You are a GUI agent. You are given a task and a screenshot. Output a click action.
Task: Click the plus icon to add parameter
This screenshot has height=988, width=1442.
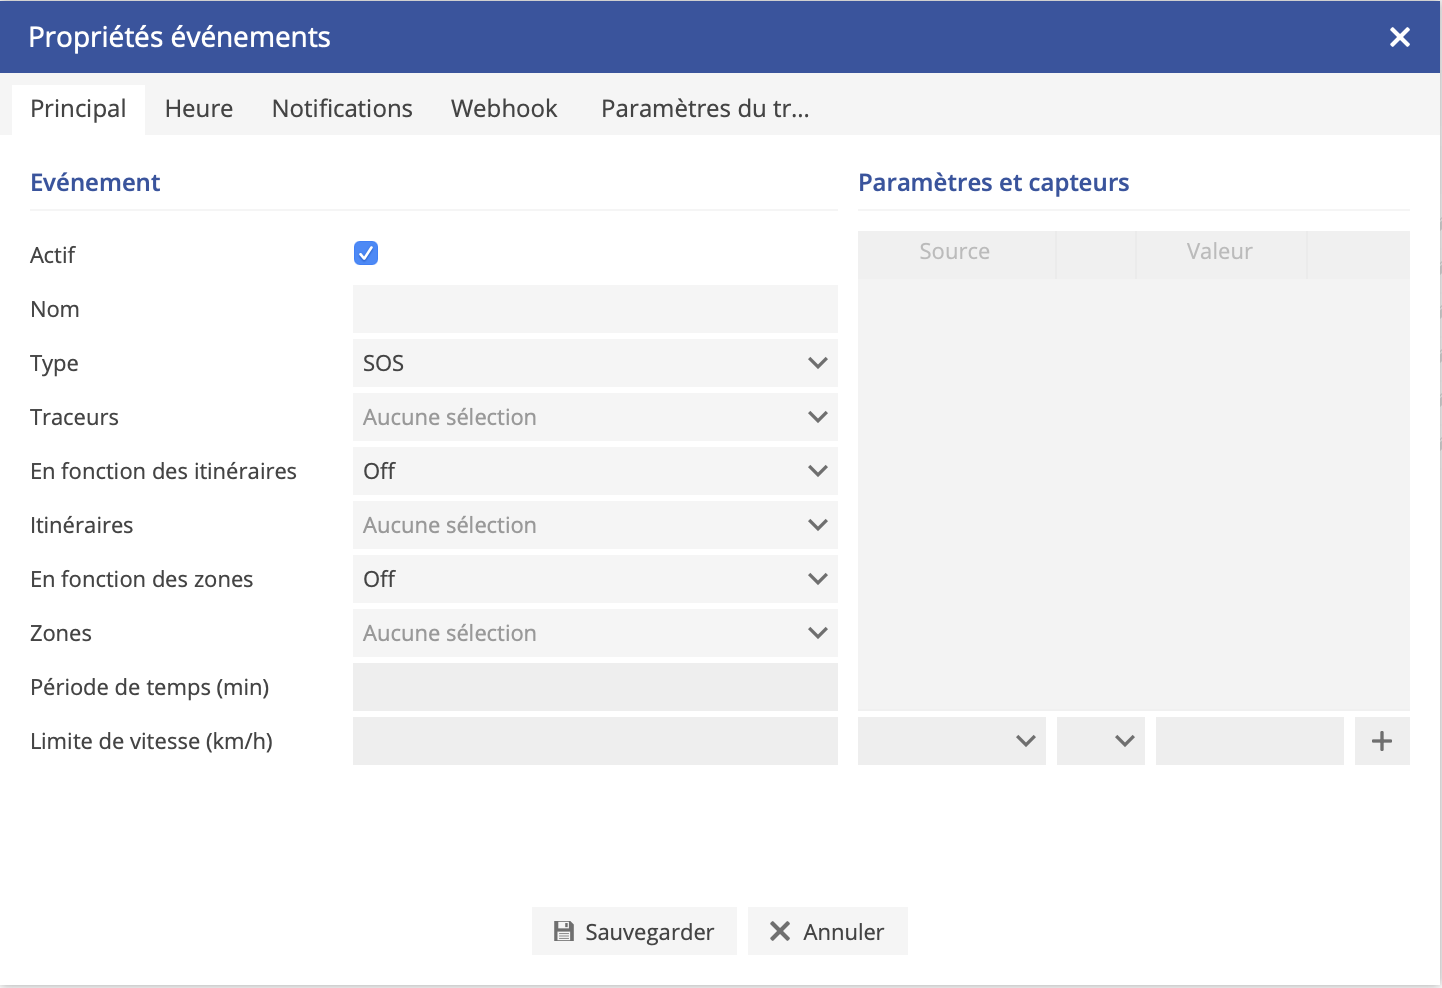[x=1381, y=741]
